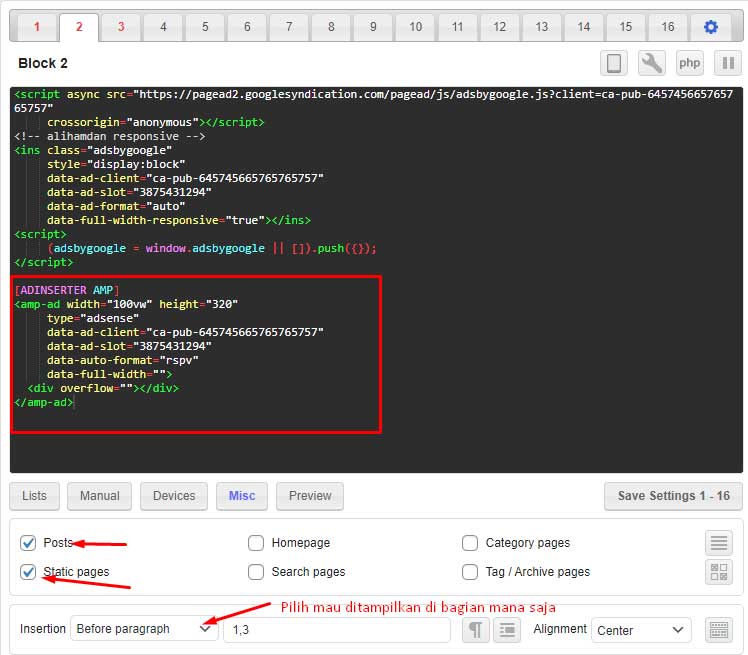Open the Lists button
This screenshot has height=655, width=748.
[34, 496]
